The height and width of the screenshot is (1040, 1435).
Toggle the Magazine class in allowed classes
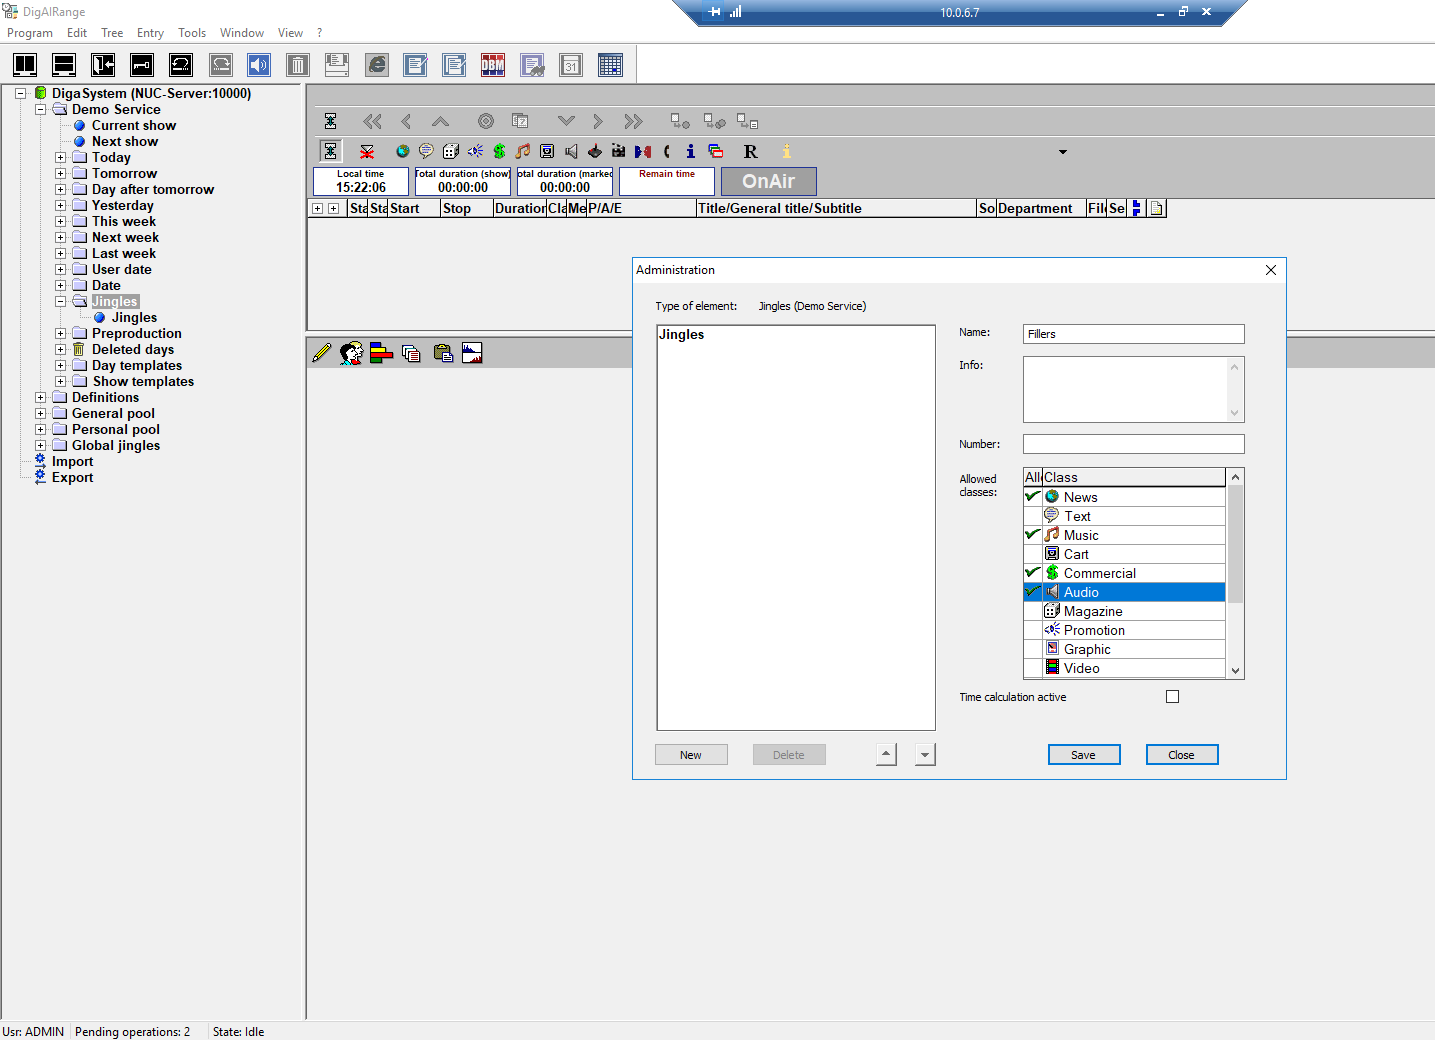[x=1033, y=611]
